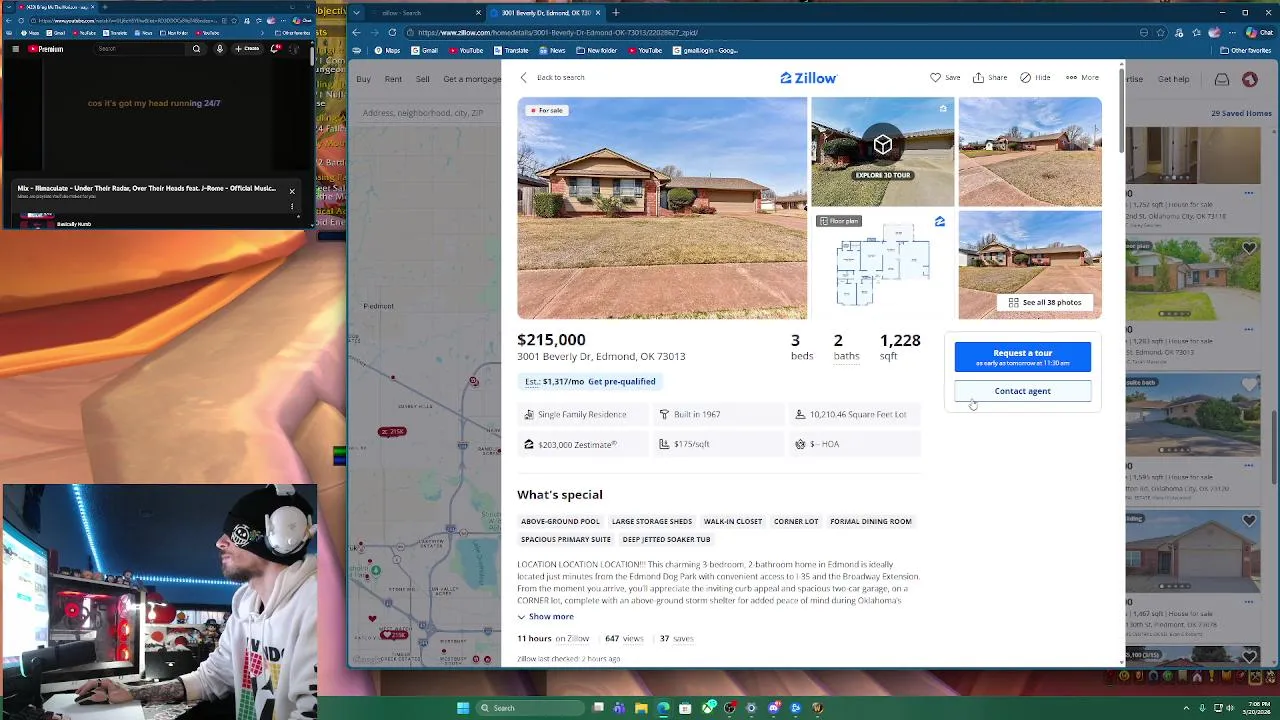Open YouTube notifications bell

click(276, 48)
